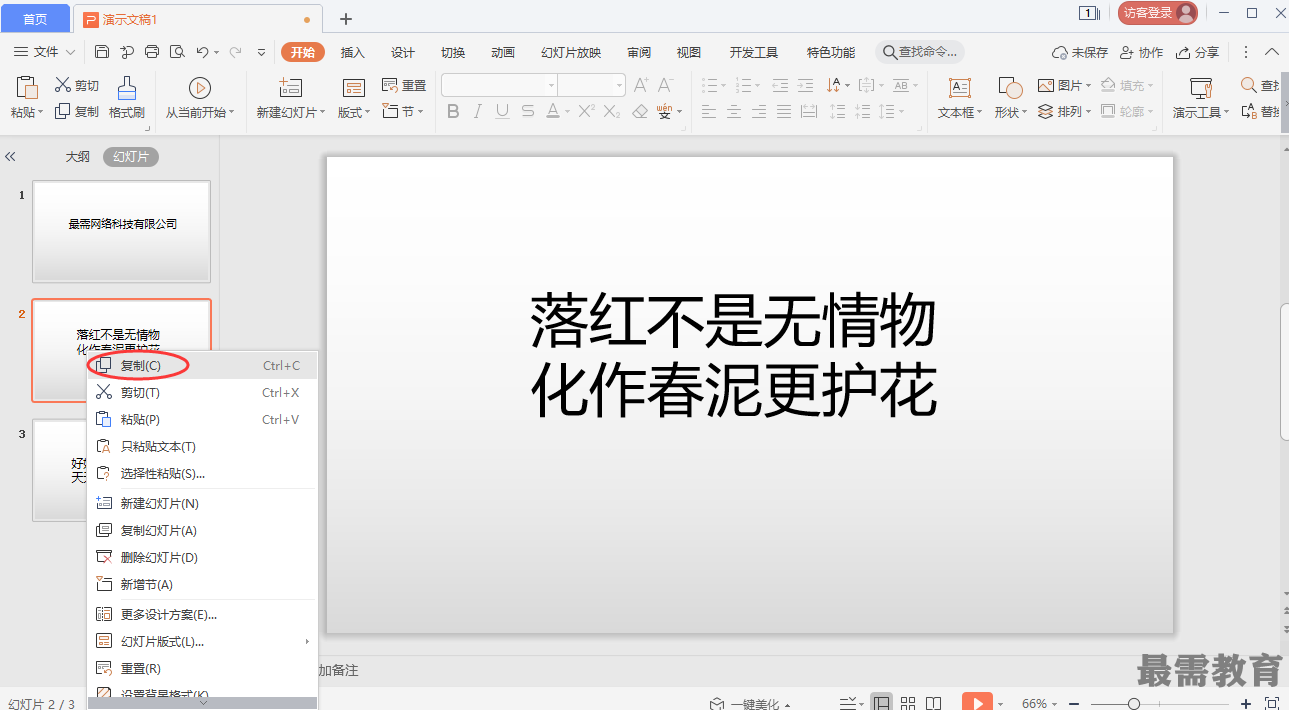Screen dimensions: 1289x710
Task: Collapse the slide panel with double chevron
Action: coord(10,157)
